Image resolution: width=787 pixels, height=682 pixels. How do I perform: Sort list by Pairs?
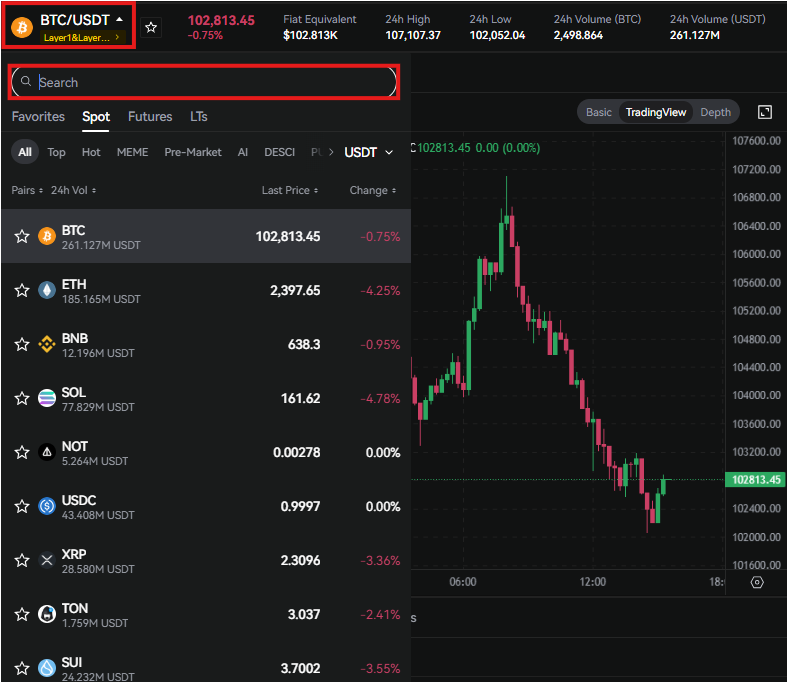pyautogui.click(x=27, y=190)
